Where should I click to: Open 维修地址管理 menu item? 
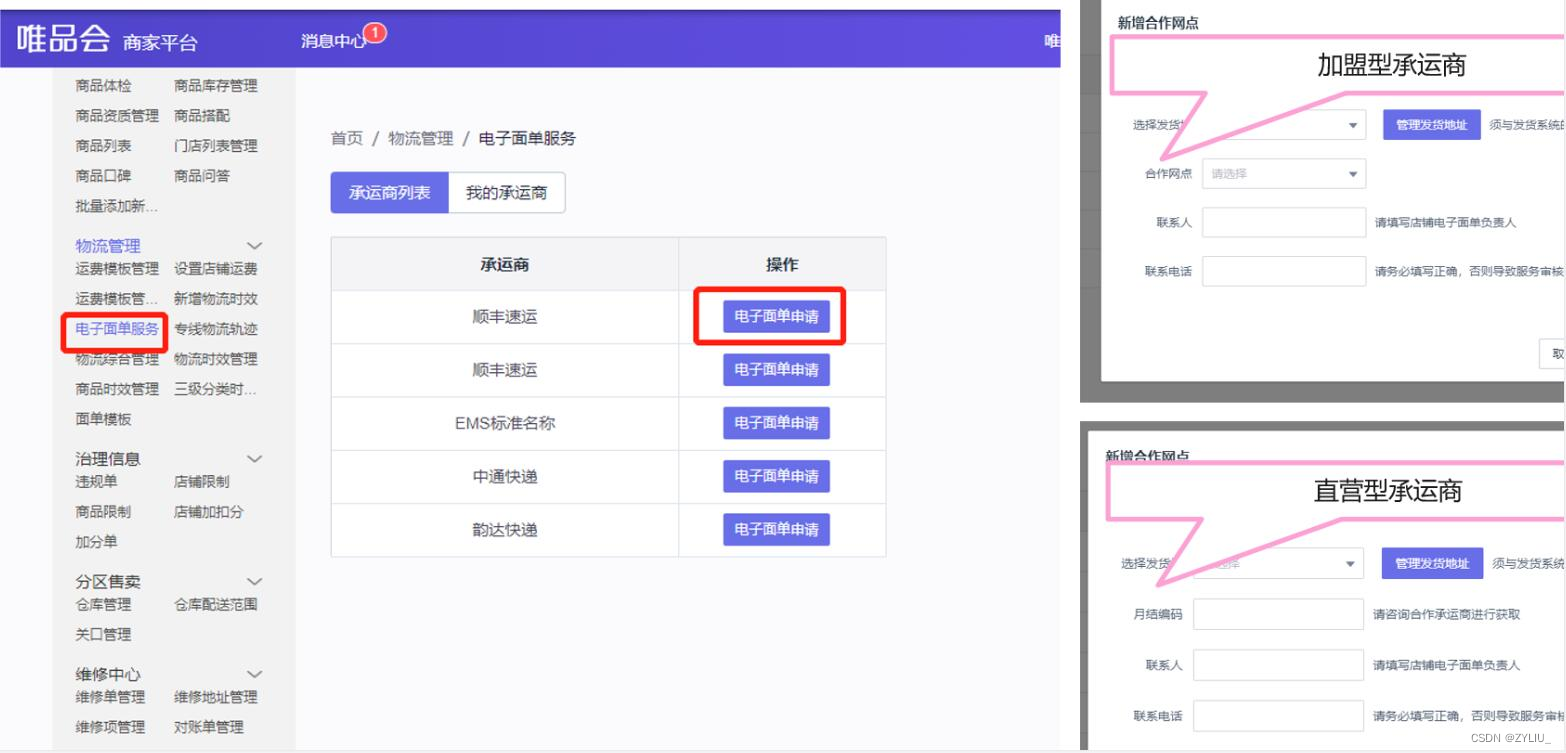point(216,697)
